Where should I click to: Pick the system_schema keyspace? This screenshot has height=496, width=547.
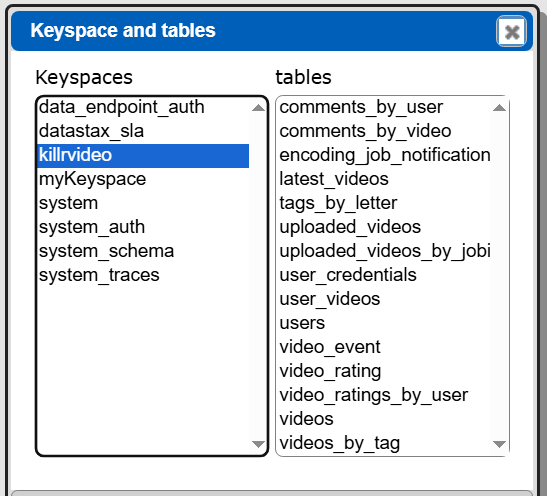(x=143, y=251)
